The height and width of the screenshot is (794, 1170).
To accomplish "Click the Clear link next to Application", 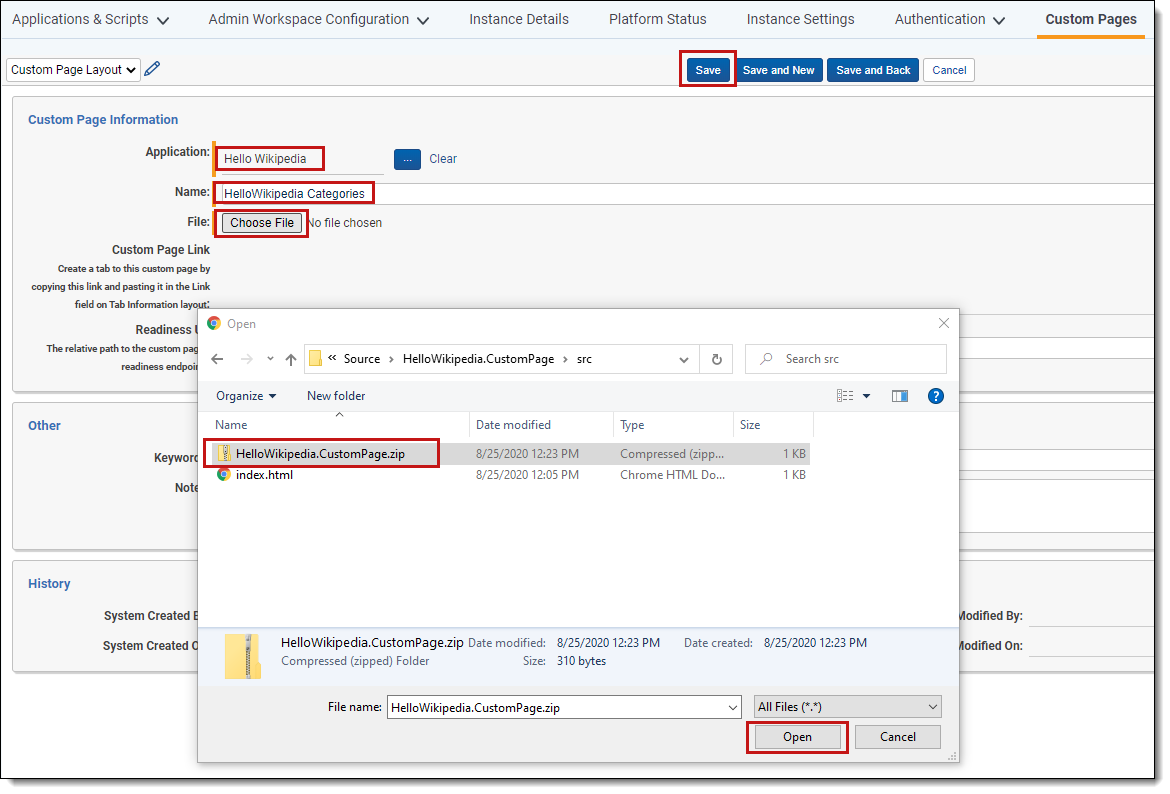I will [x=442, y=159].
